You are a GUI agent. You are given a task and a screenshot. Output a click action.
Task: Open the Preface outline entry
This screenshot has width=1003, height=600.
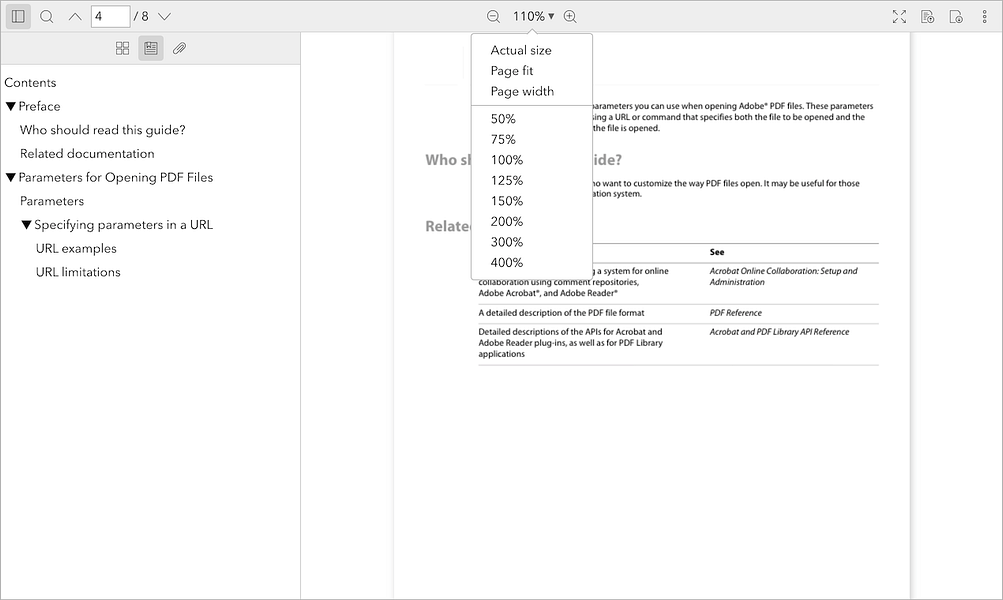[39, 106]
